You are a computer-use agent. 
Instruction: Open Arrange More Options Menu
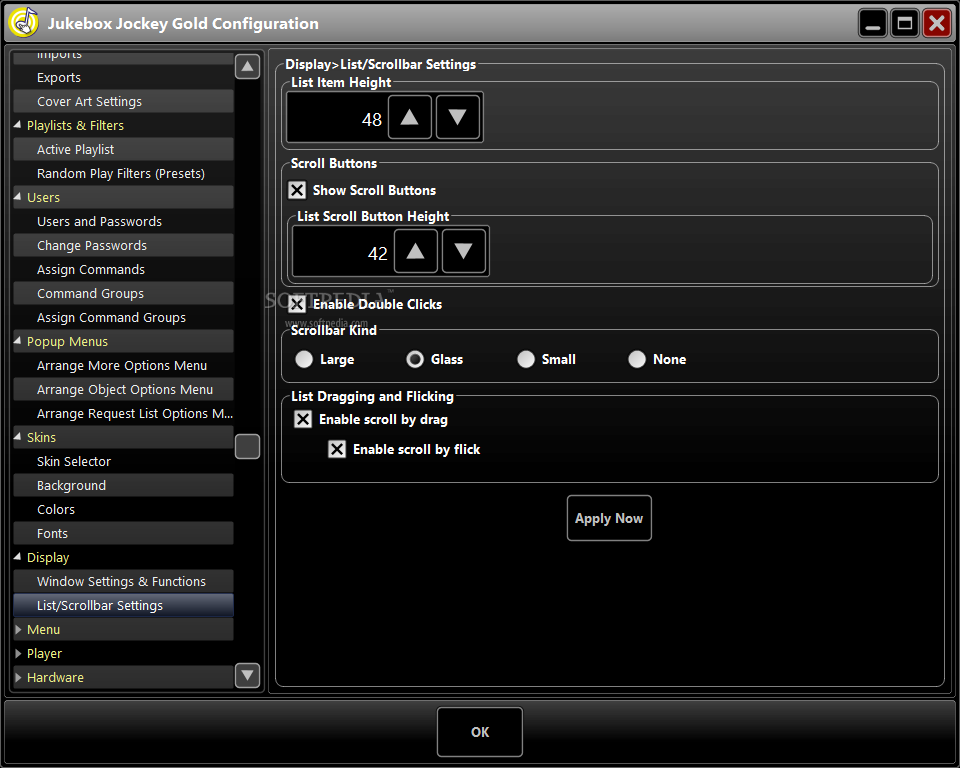click(123, 365)
